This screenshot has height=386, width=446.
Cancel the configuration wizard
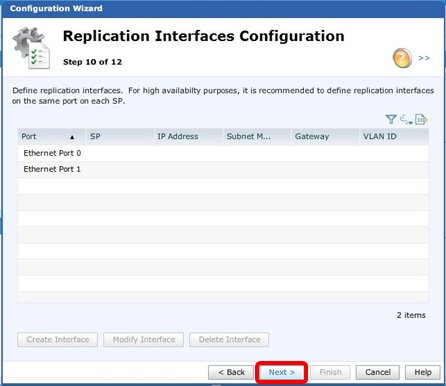[378, 372]
